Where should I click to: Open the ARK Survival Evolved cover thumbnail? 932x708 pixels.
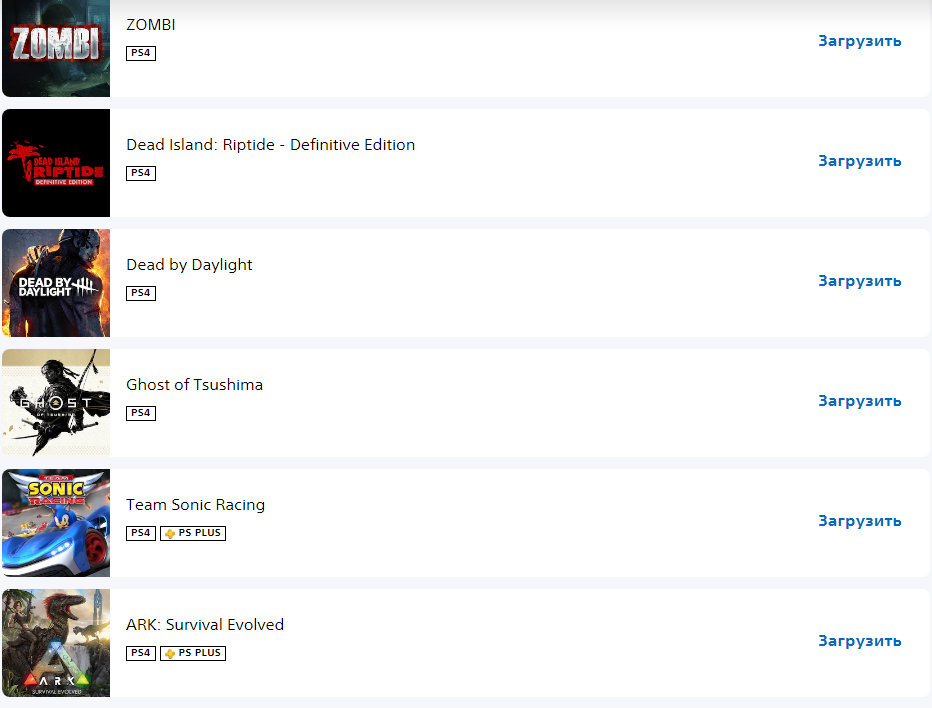pos(56,643)
